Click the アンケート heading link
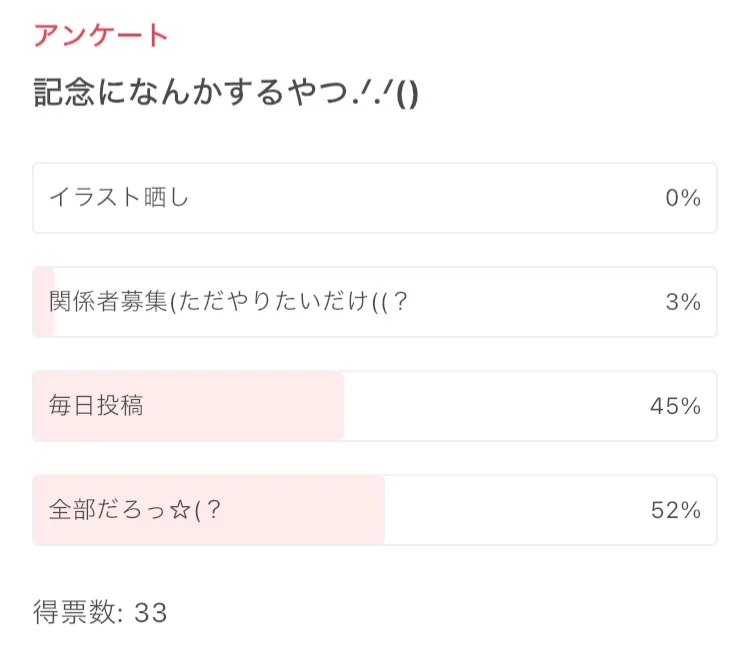This screenshot has width=750, height=664. (x=101, y=36)
